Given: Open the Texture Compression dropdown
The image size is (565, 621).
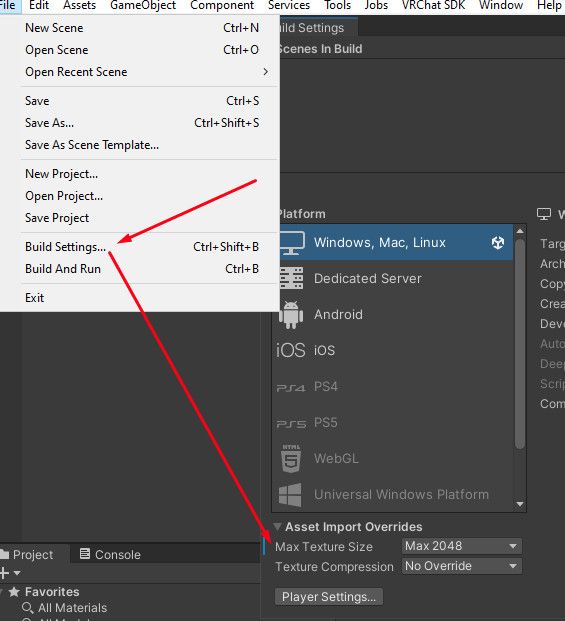Looking at the screenshot, I should [x=462, y=566].
